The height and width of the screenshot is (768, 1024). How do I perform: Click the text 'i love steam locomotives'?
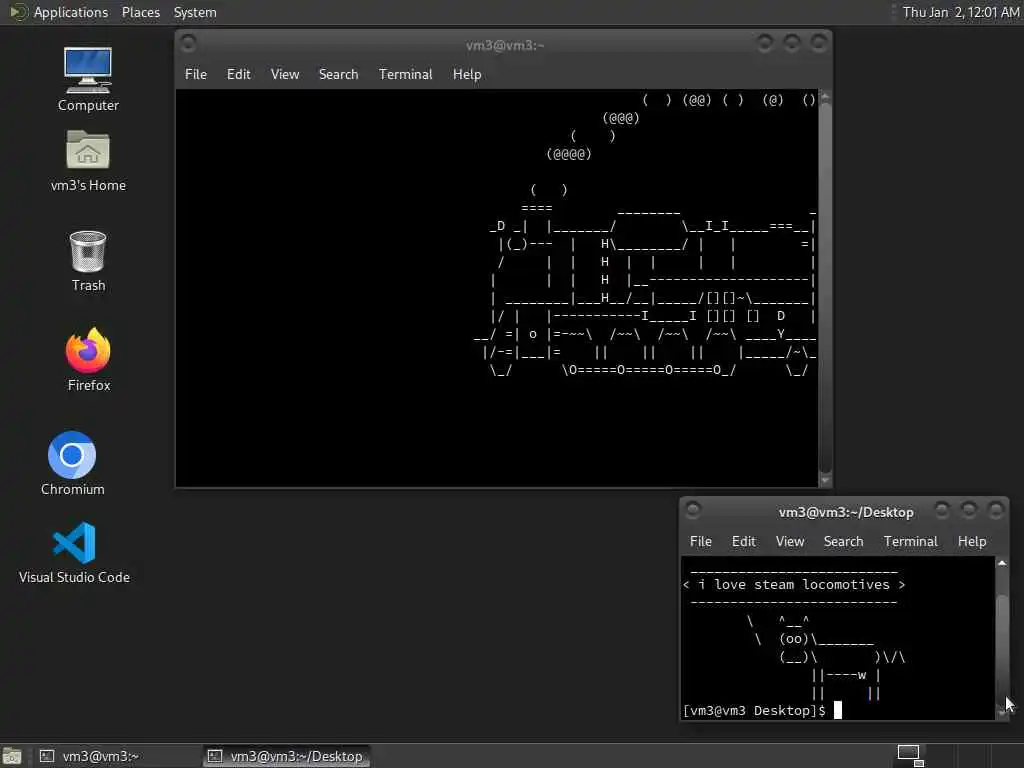(793, 584)
